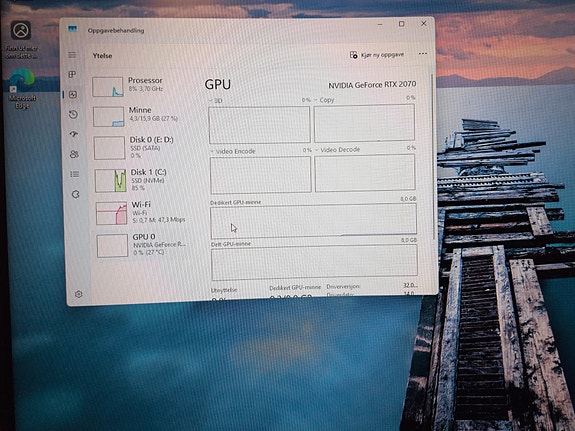Select the Performance page icon in sidebar
Image resolution: width=575 pixels, height=431 pixels.
coord(73,95)
